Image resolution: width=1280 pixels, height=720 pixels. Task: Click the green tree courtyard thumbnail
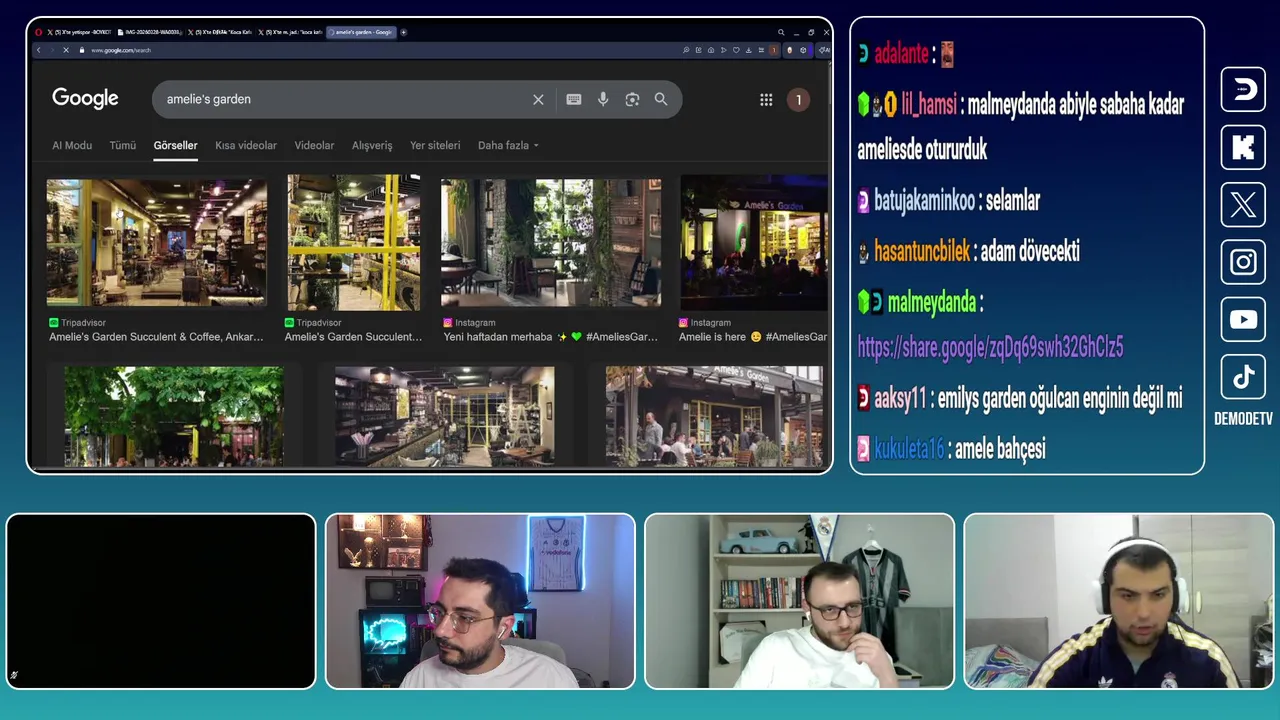(x=174, y=416)
